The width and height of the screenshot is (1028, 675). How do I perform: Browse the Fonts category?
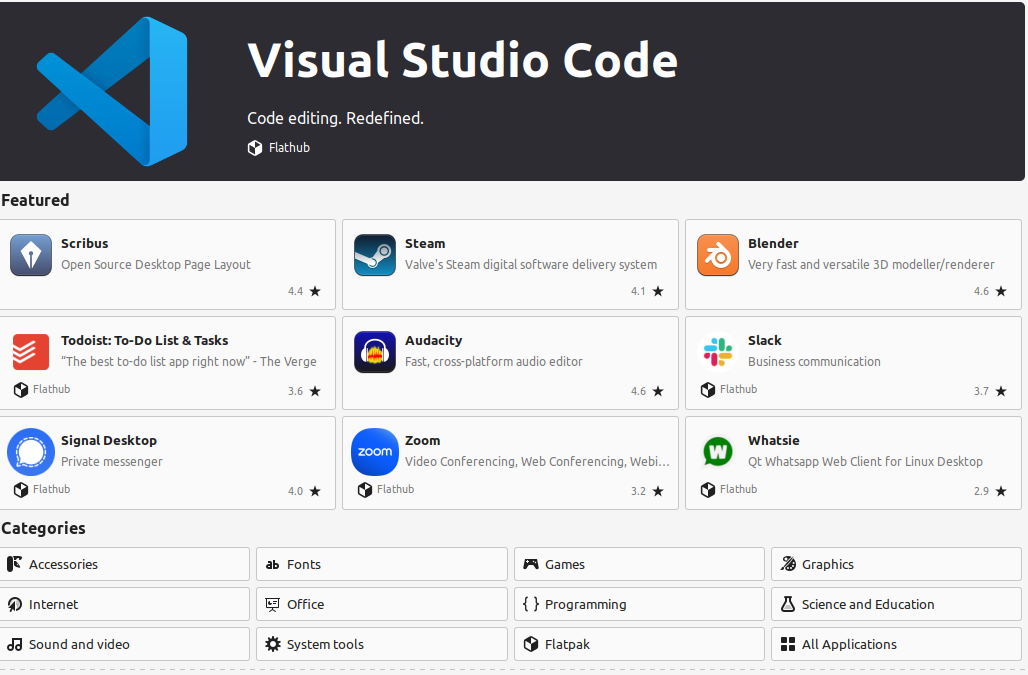click(381, 564)
